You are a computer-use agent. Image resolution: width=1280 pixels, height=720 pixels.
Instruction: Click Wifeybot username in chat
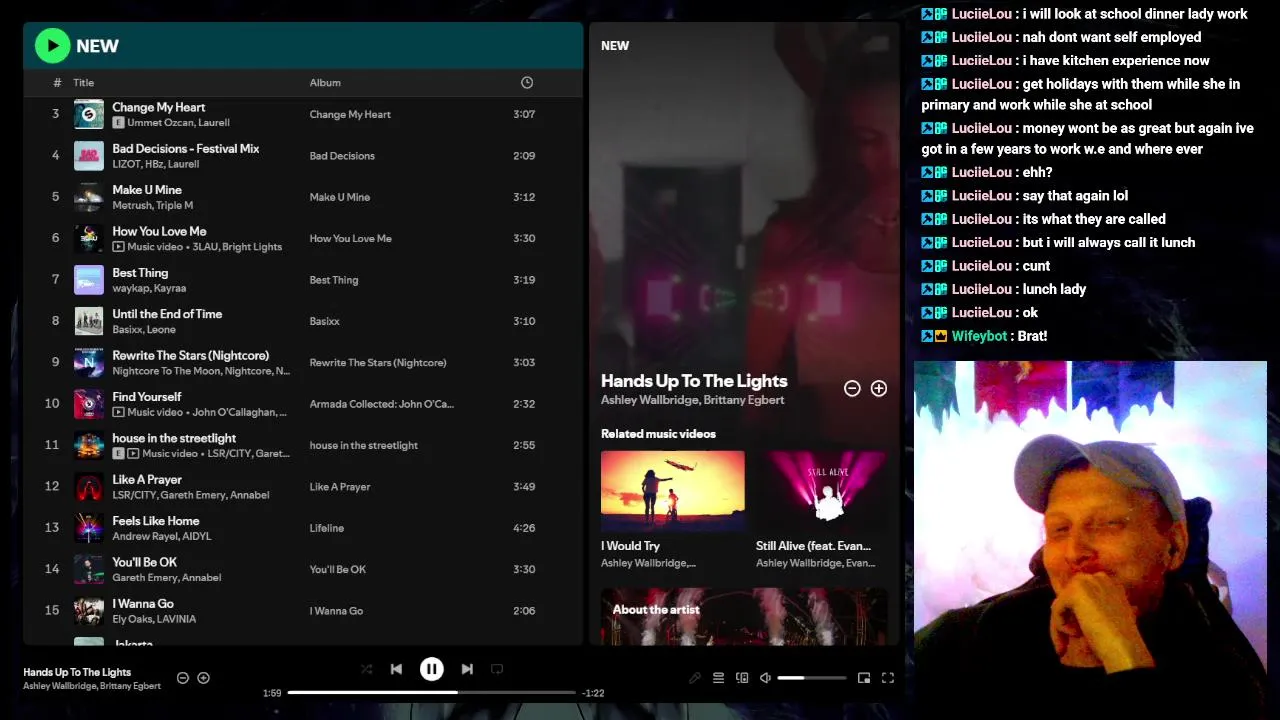coord(979,336)
